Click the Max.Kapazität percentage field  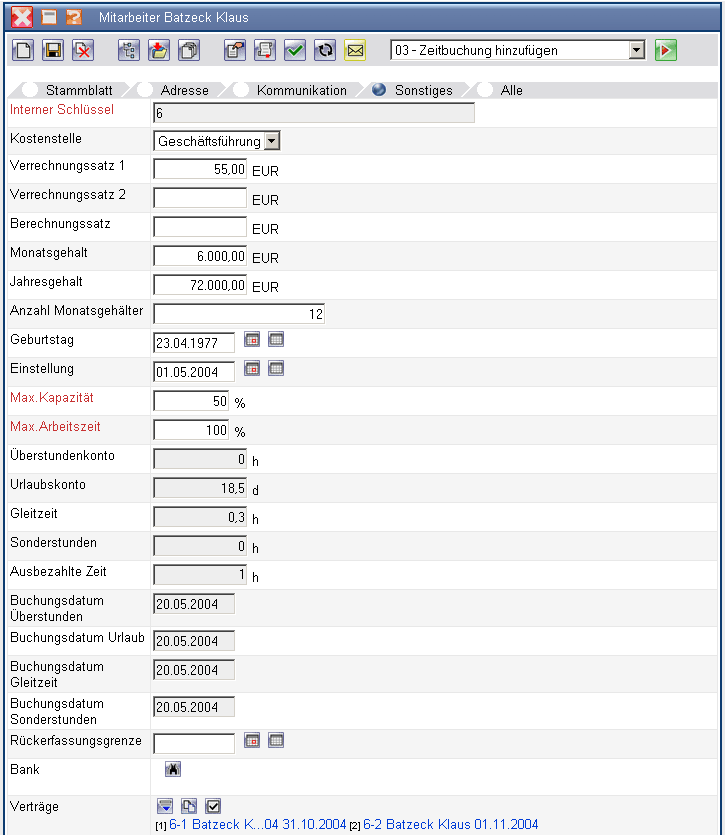pyautogui.click(x=192, y=402)
